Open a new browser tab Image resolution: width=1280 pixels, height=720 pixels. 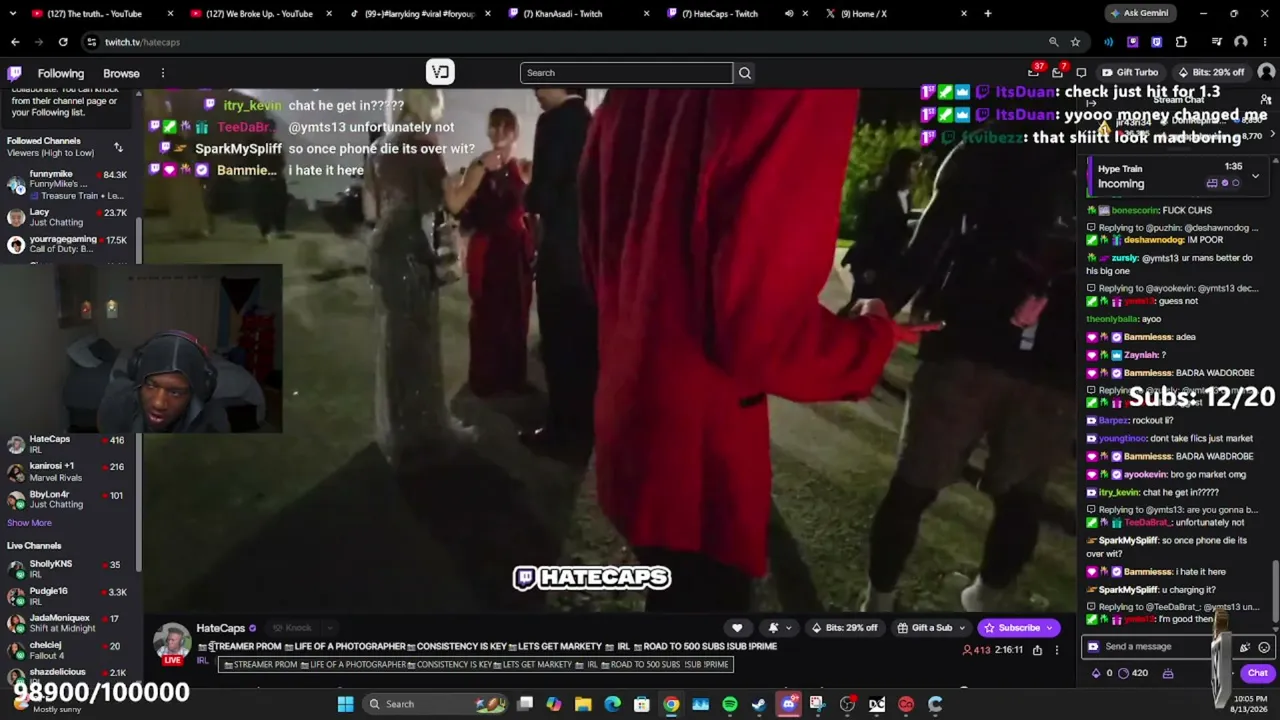(988, 14)
